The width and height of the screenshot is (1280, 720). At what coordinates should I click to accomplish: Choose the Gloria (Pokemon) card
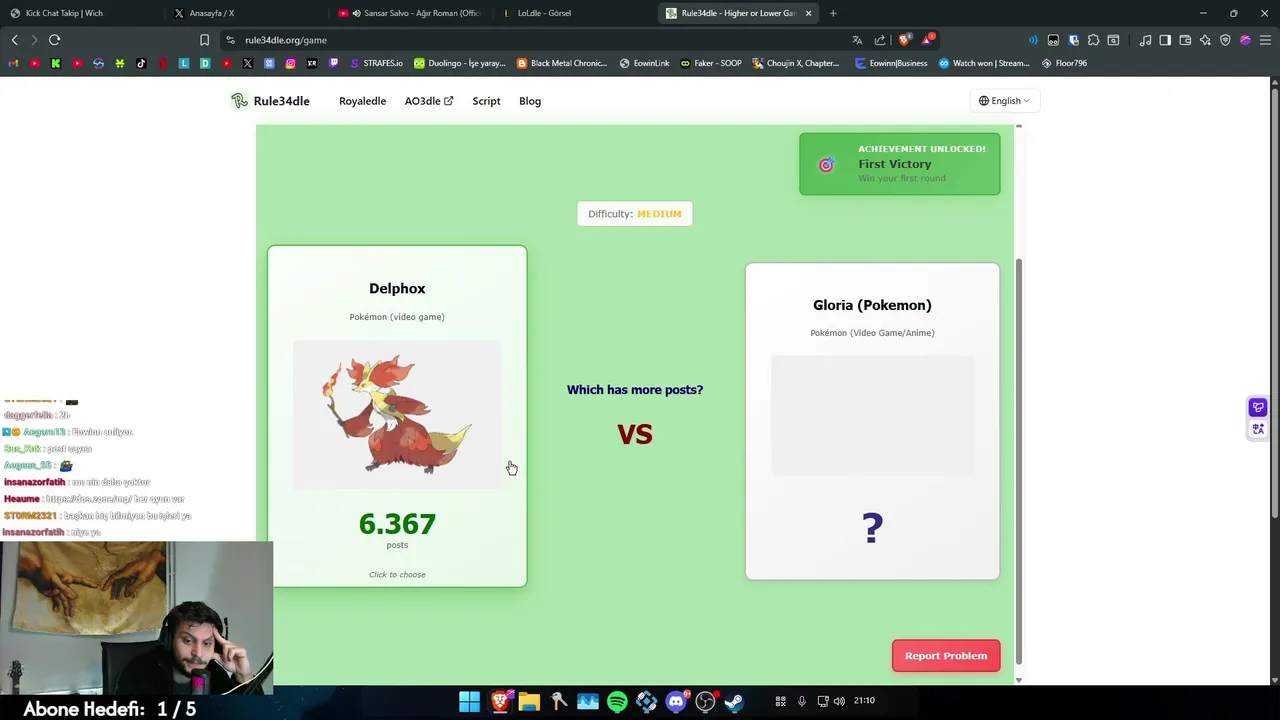(872, 421)
